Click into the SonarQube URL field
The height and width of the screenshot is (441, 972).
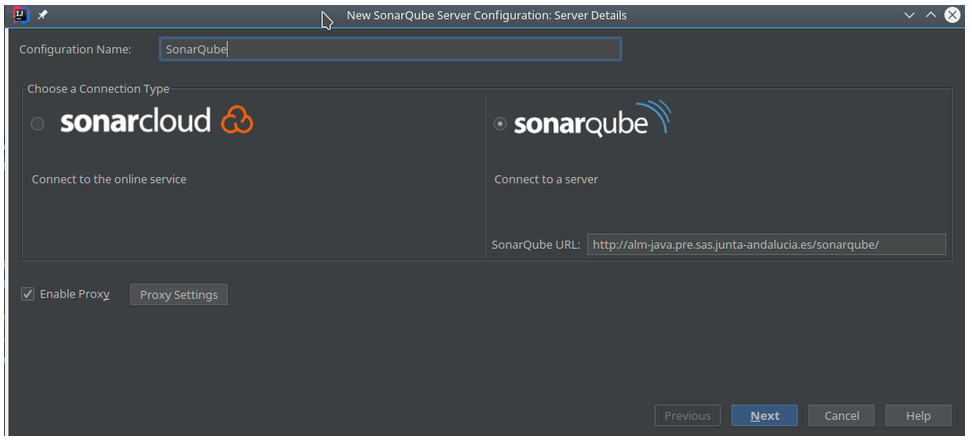tap(766, 244)
